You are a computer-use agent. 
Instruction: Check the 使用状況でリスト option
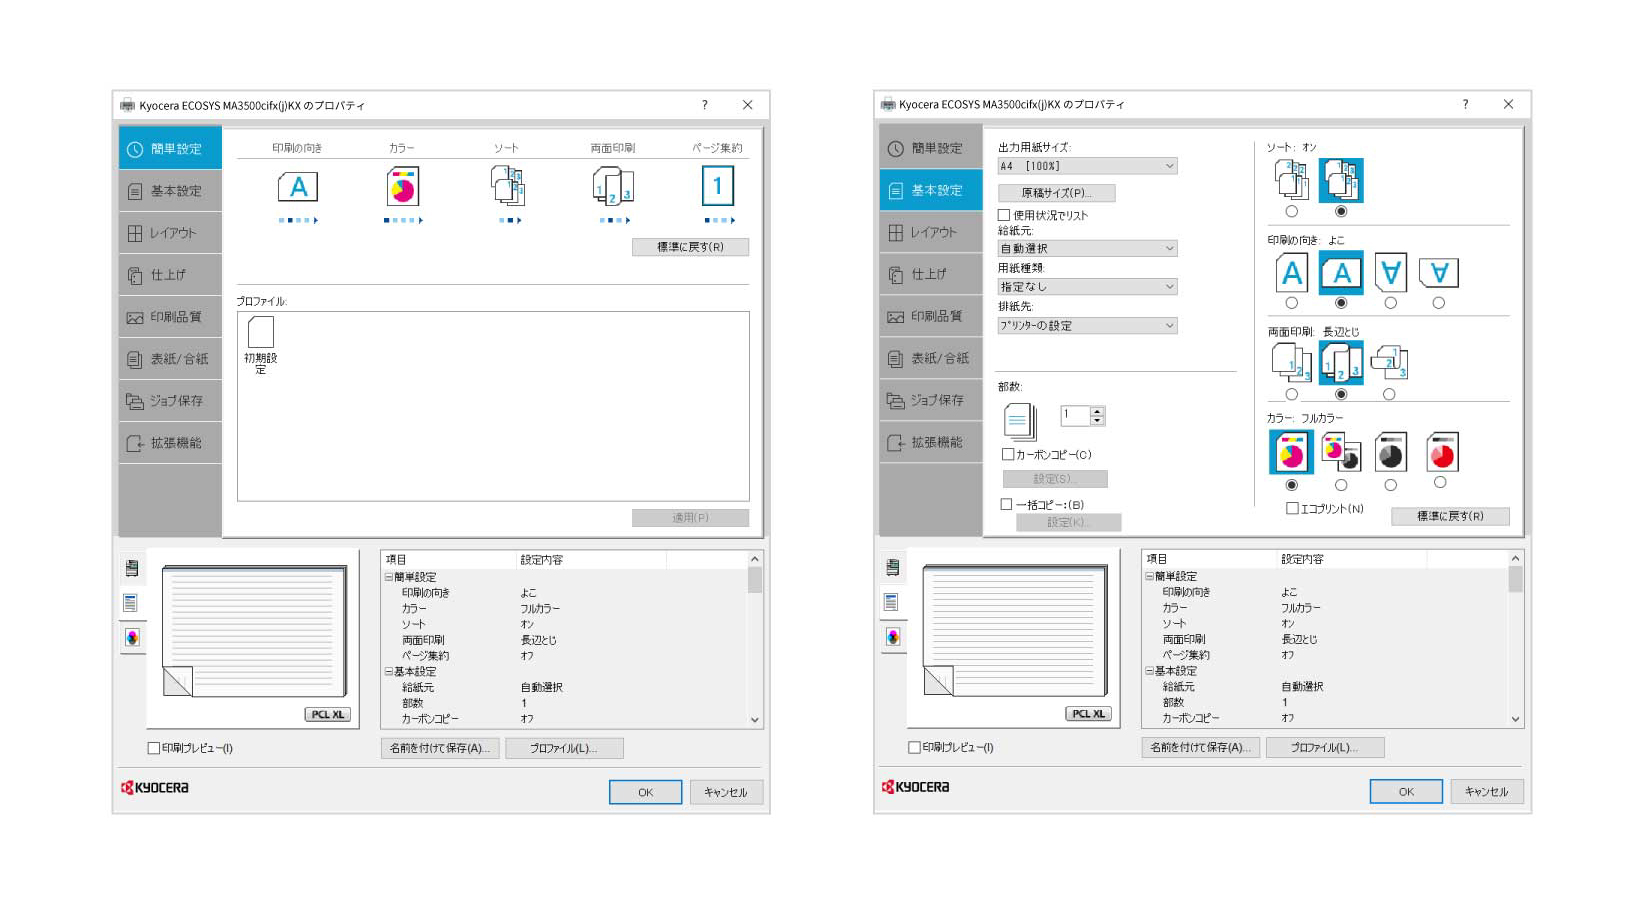[x=1003, y=215]
